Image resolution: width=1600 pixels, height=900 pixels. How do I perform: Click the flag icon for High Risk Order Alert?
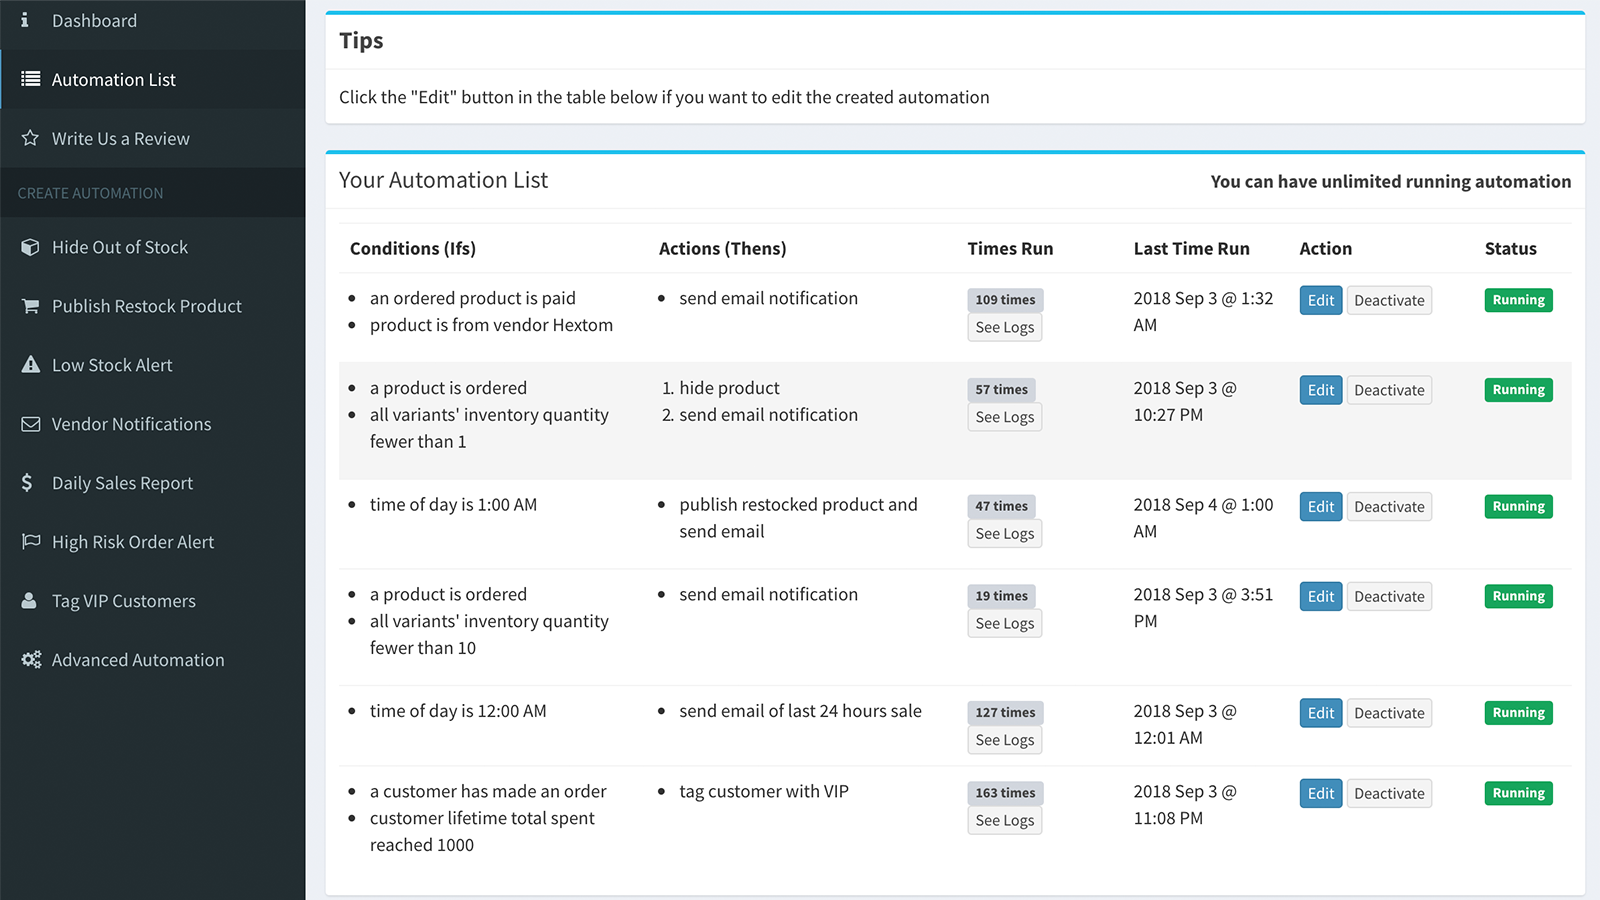pos(31,542)
